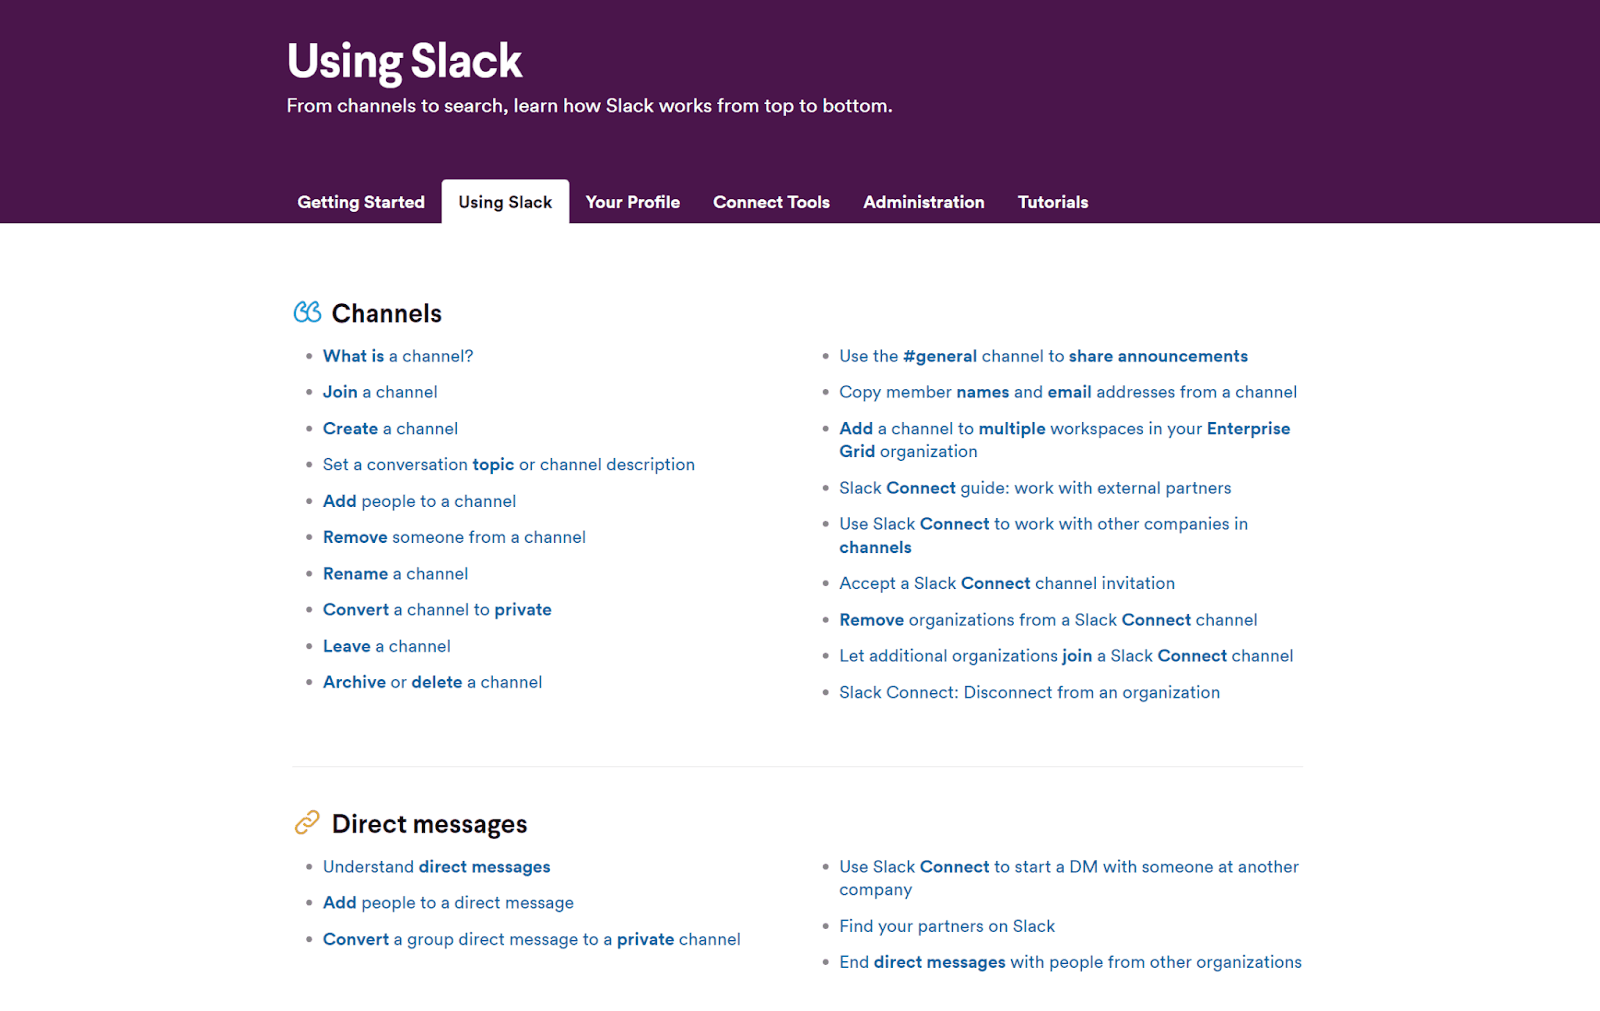Click "Copy member names and email addresses" link

(x=1068, y=392)
